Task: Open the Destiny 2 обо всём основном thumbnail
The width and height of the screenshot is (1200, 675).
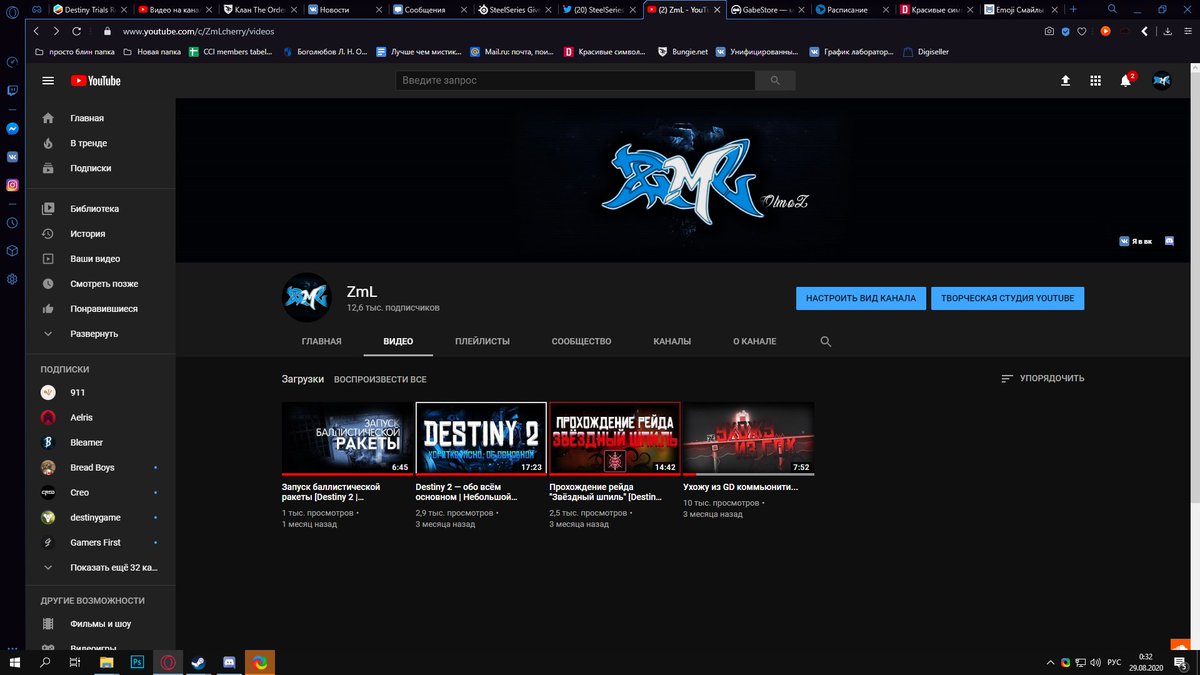Action: [x=481, y=438]
